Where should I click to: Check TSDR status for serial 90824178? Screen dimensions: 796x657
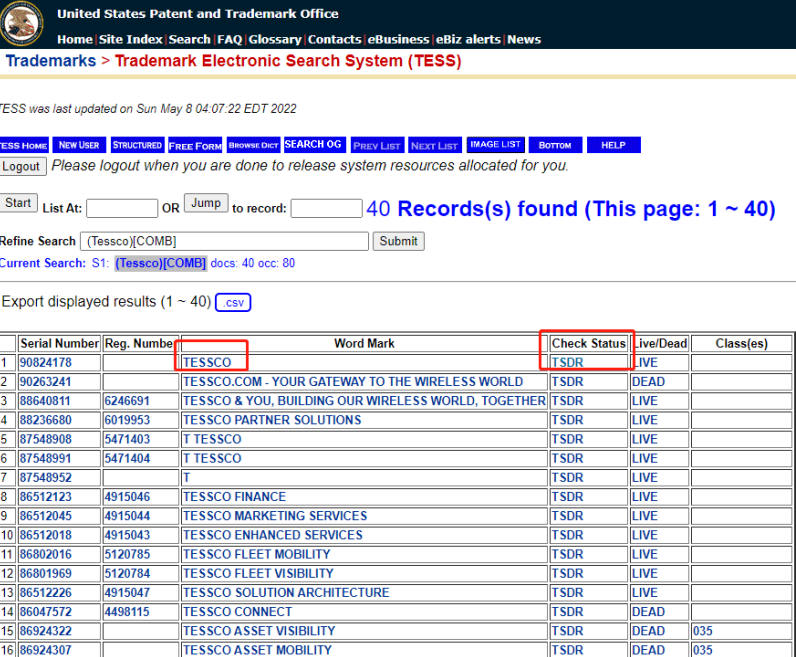point(568,363)
